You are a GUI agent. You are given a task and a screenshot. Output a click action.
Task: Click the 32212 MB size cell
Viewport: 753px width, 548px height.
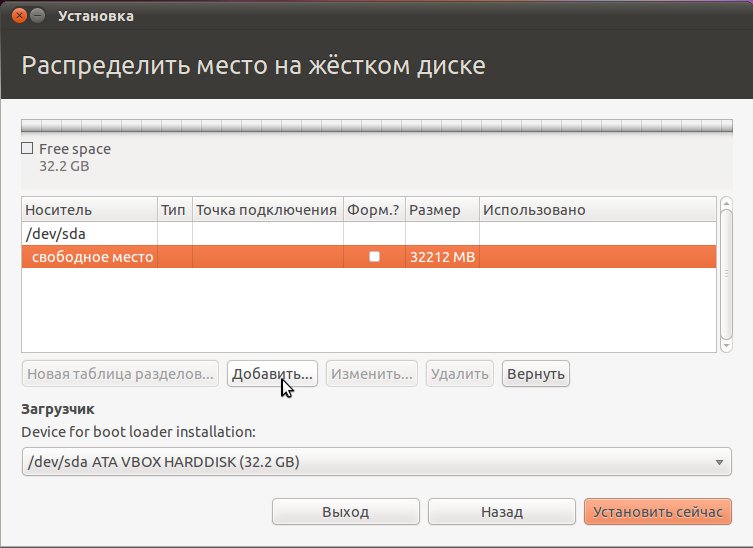[x=442, y=257]
